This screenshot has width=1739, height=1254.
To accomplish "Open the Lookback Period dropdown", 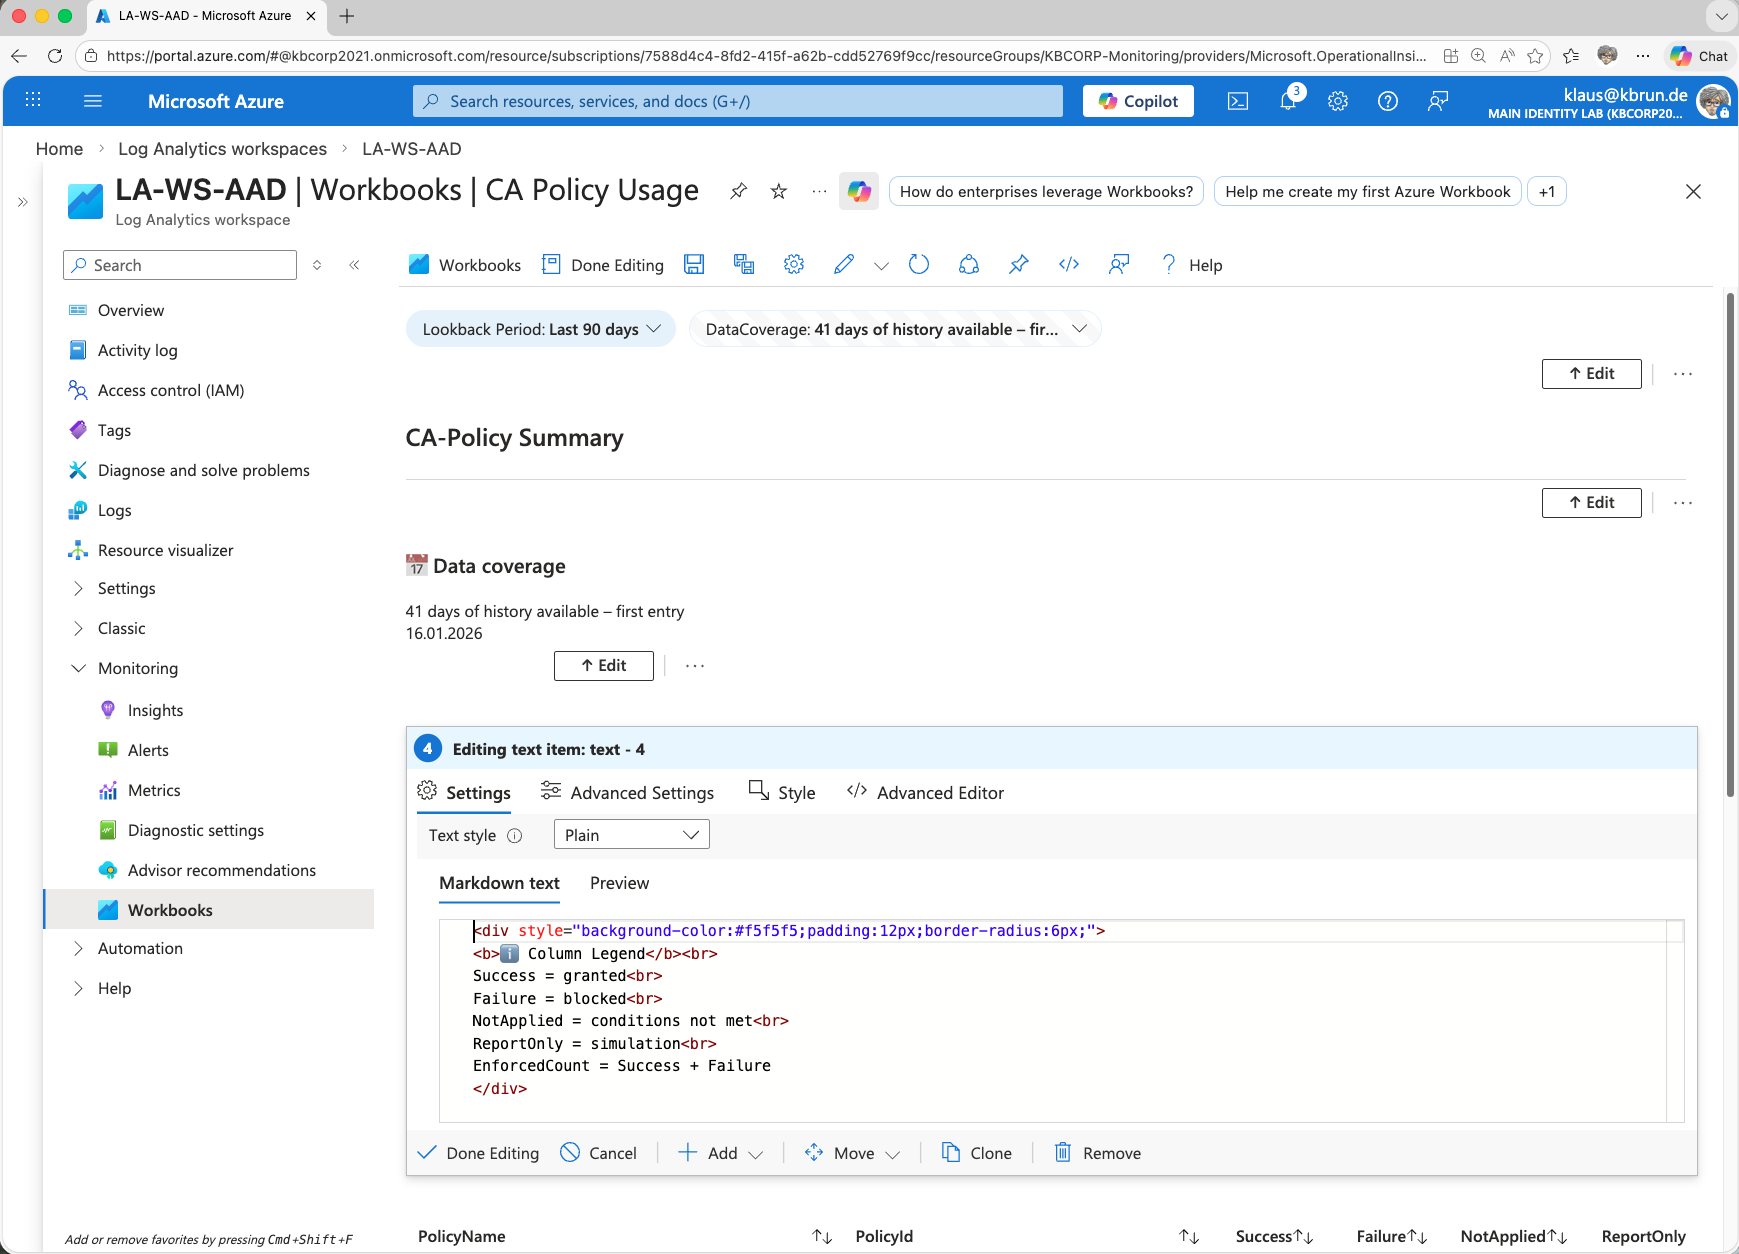I will pos(541,329).
